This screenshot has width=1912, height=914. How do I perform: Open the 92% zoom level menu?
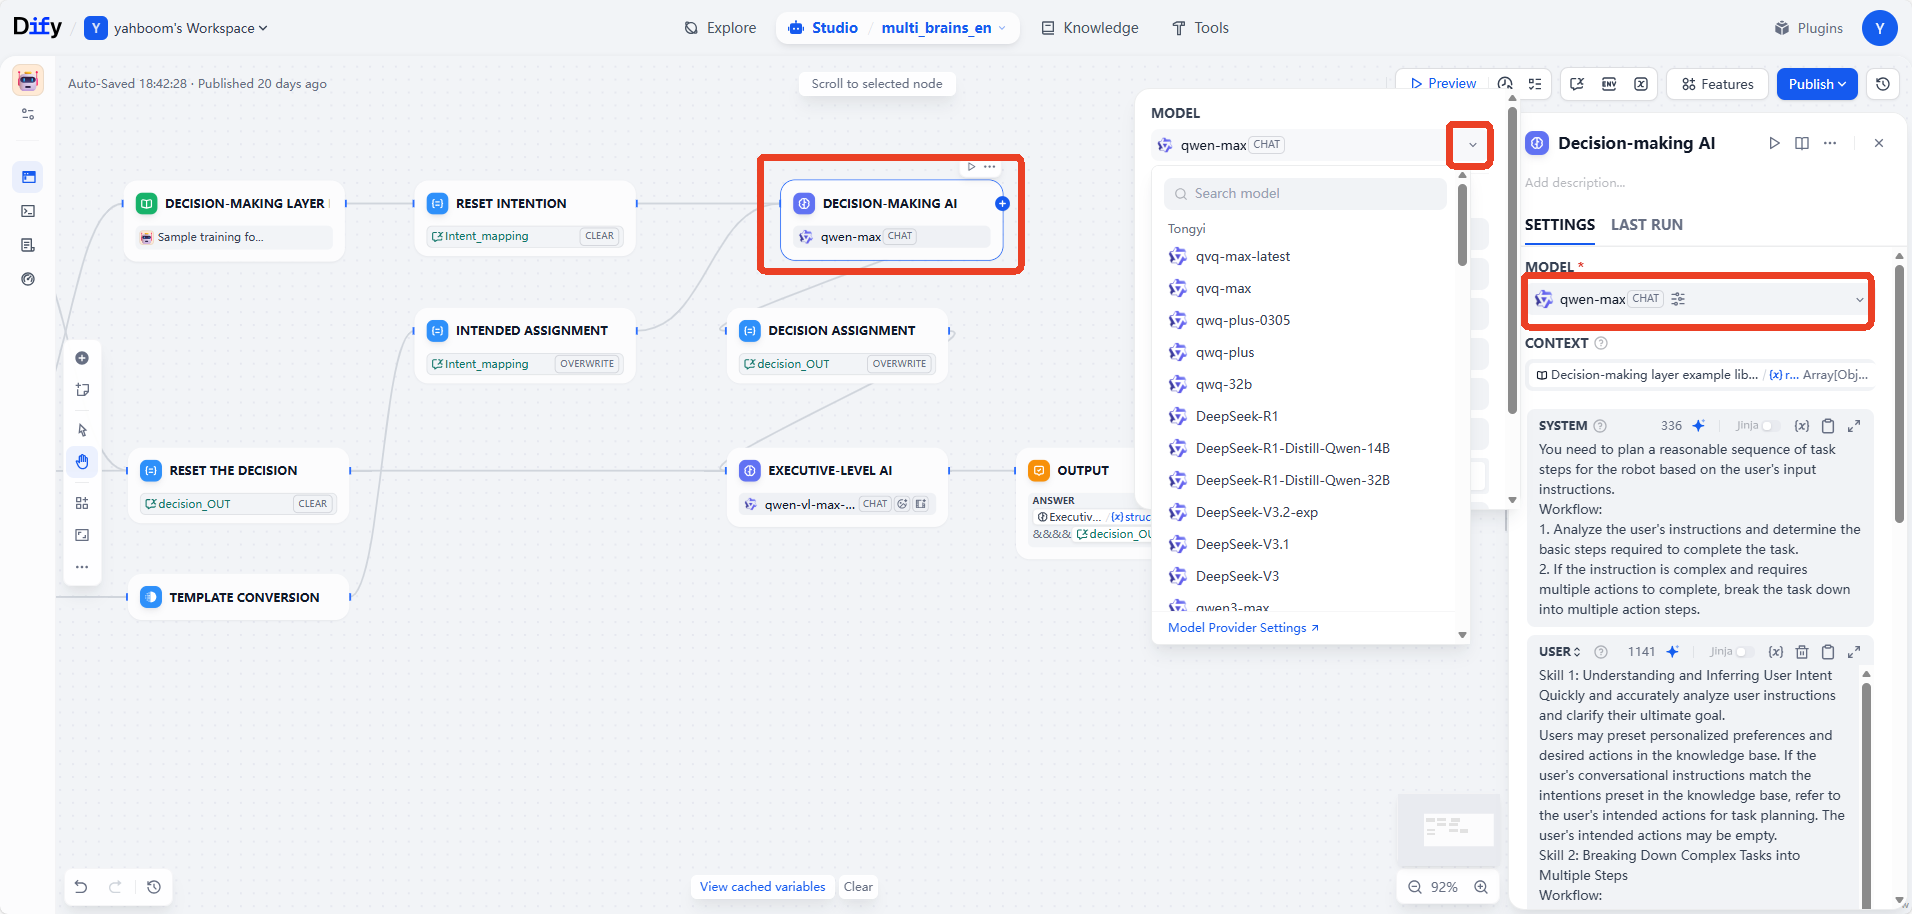coord(1444,887)
